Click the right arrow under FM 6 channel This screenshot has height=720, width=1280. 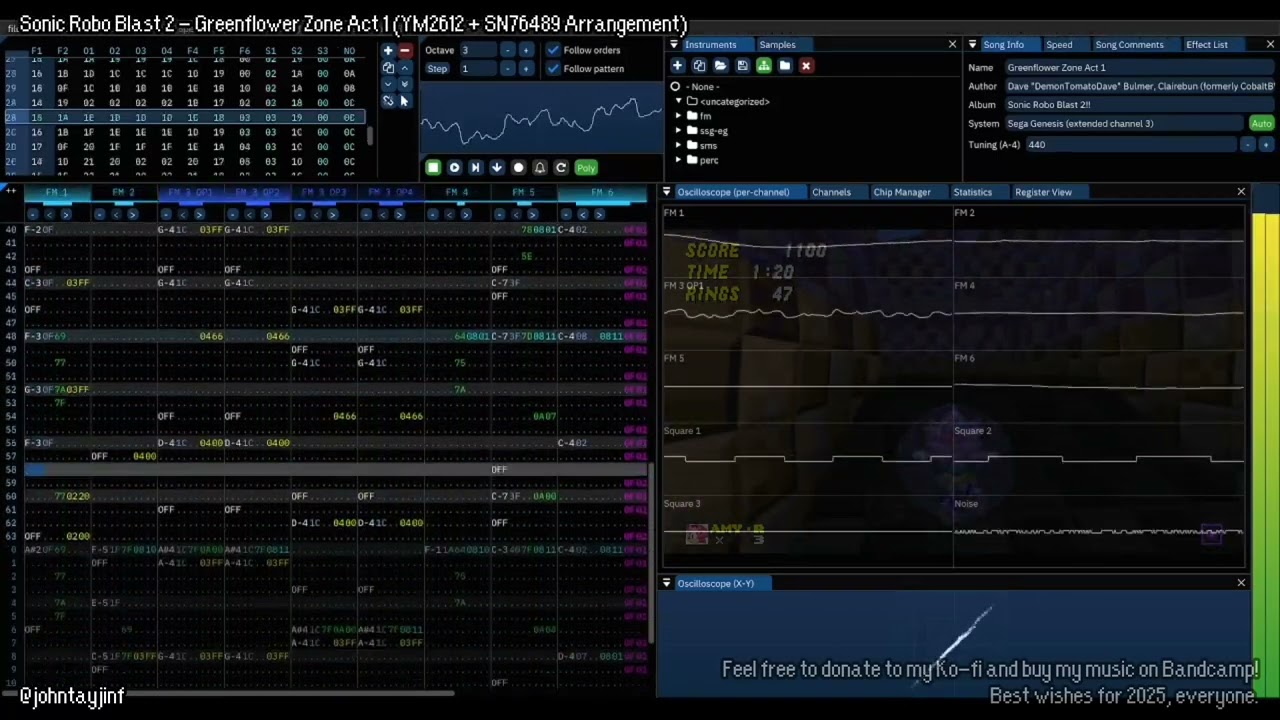pos(599,214)
